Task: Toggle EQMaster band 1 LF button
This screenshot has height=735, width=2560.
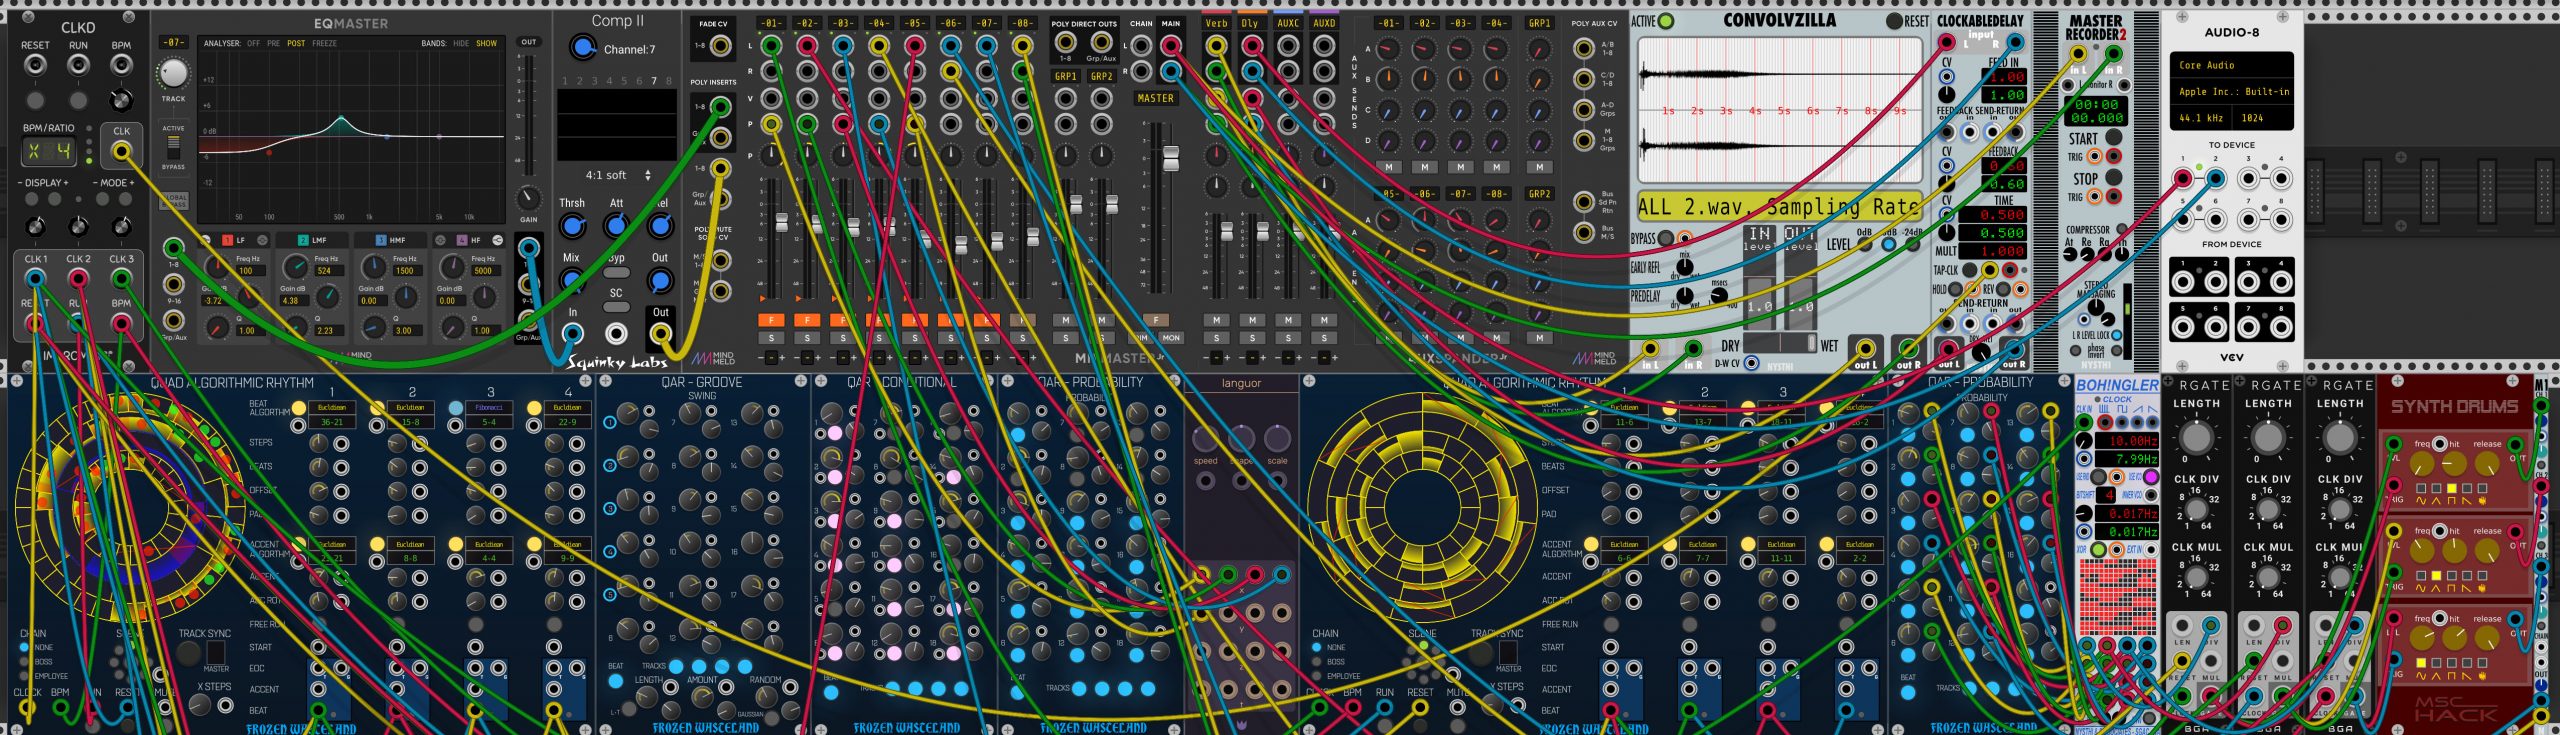Action: [x=227, y=240]
